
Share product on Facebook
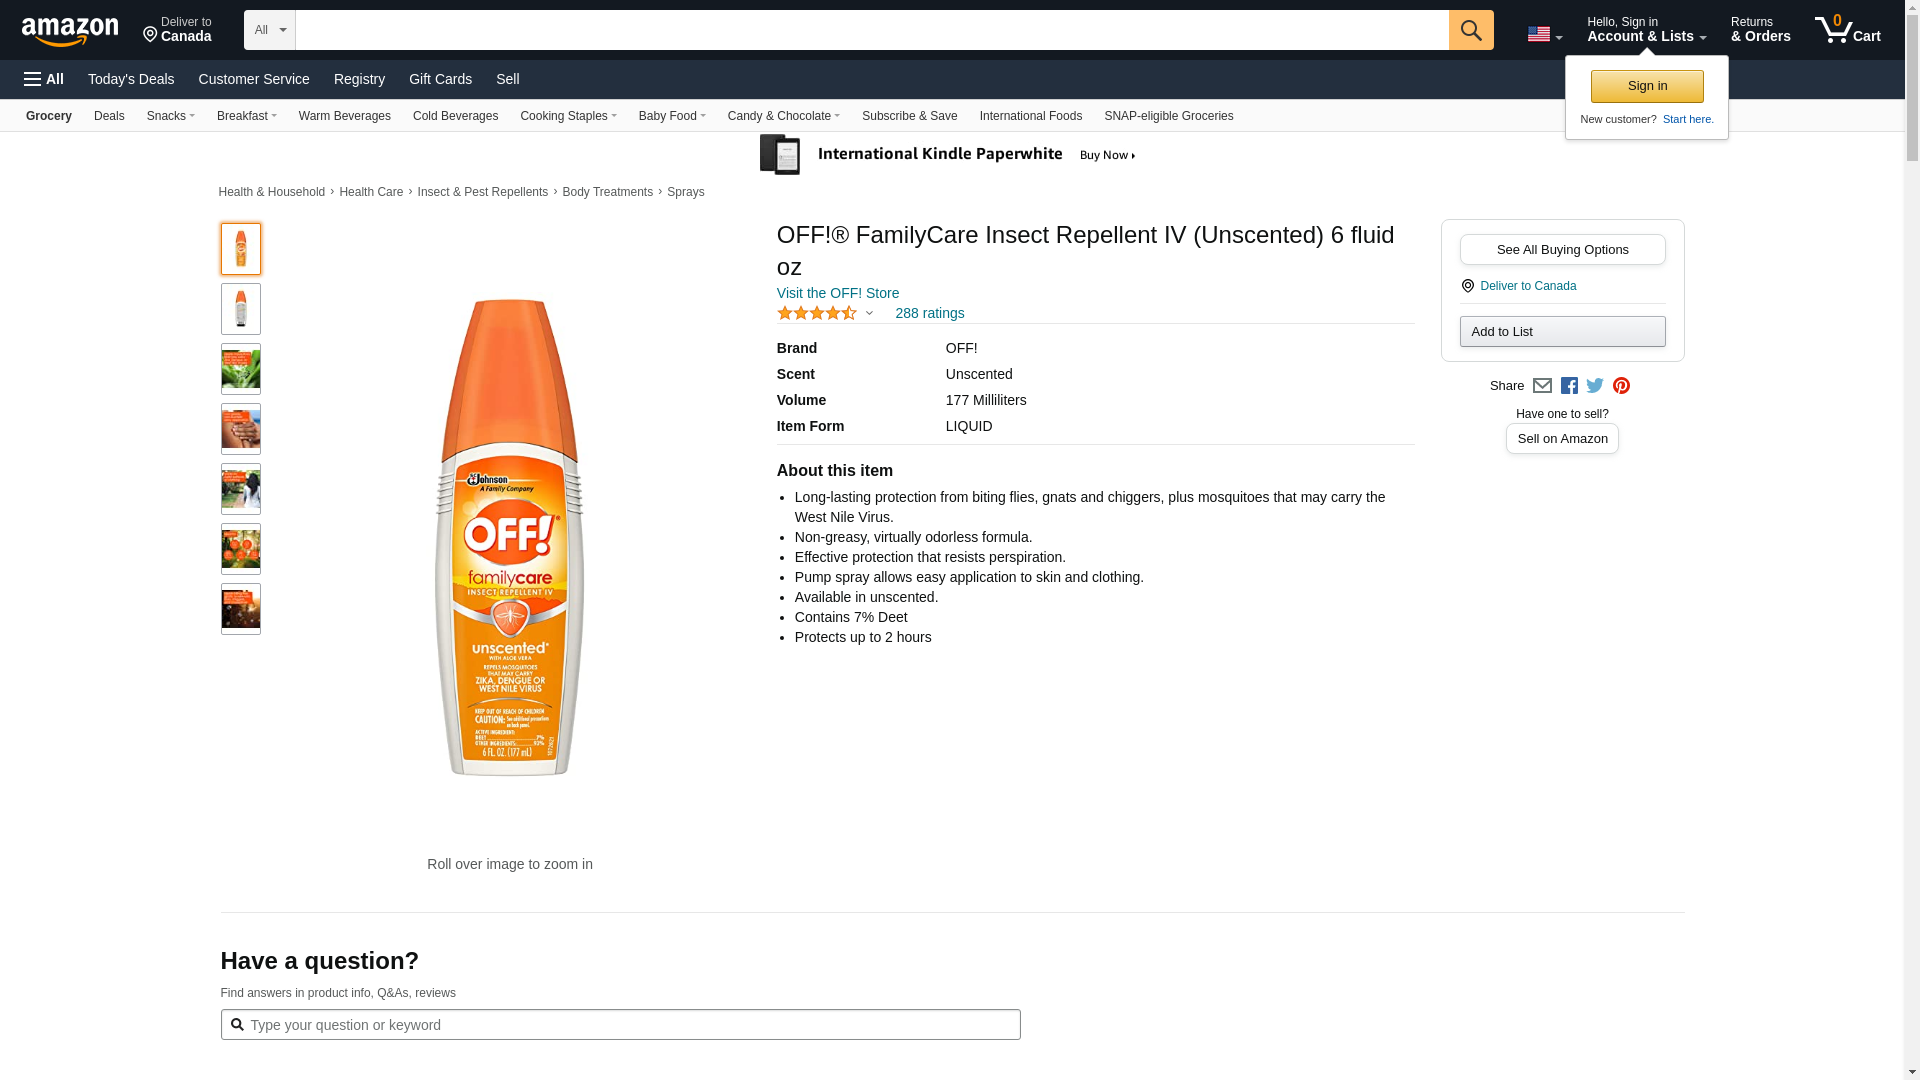click(1569, 386)
